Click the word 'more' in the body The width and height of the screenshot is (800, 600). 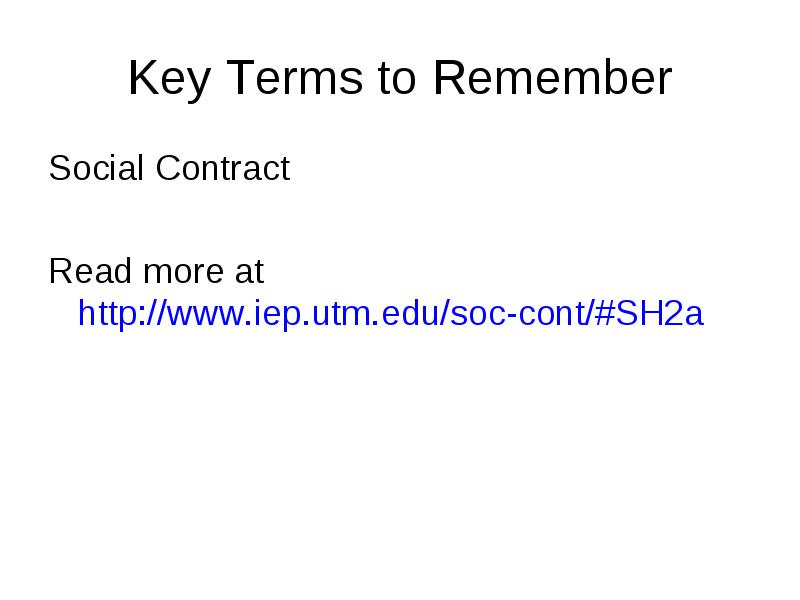pos(184,273)
